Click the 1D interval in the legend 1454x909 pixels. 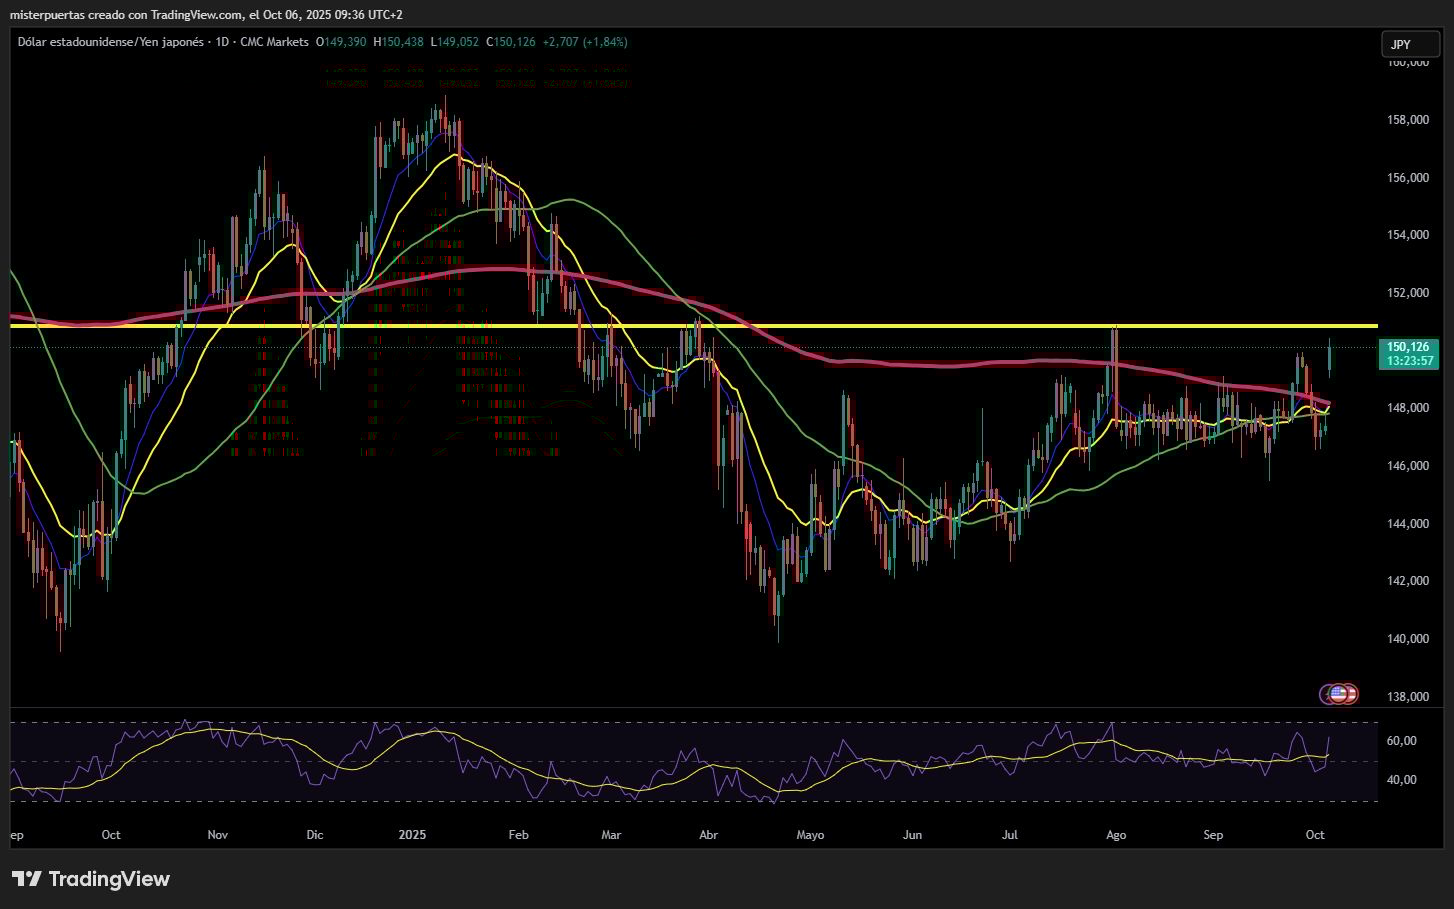click(x=222, y=42)
